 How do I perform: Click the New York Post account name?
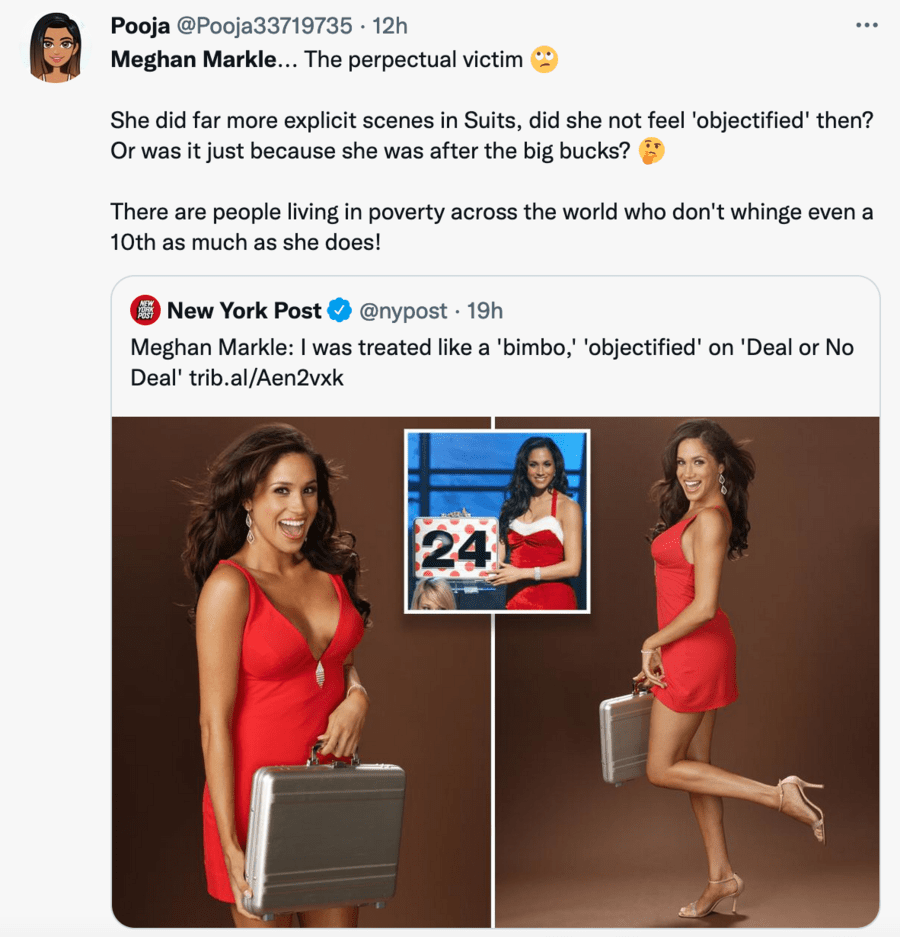coord(244,311)
